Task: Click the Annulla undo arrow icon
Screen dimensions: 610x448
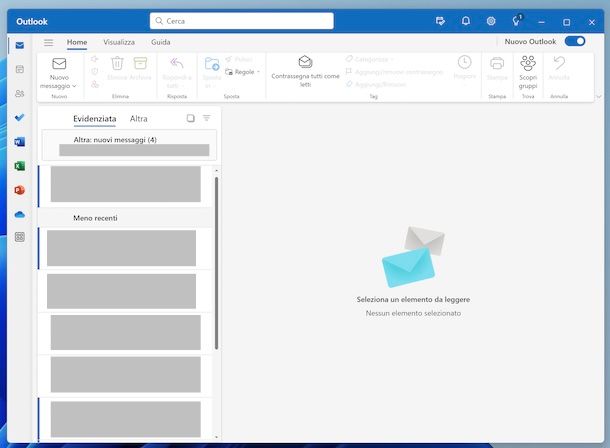Action: tap(559, 63)
